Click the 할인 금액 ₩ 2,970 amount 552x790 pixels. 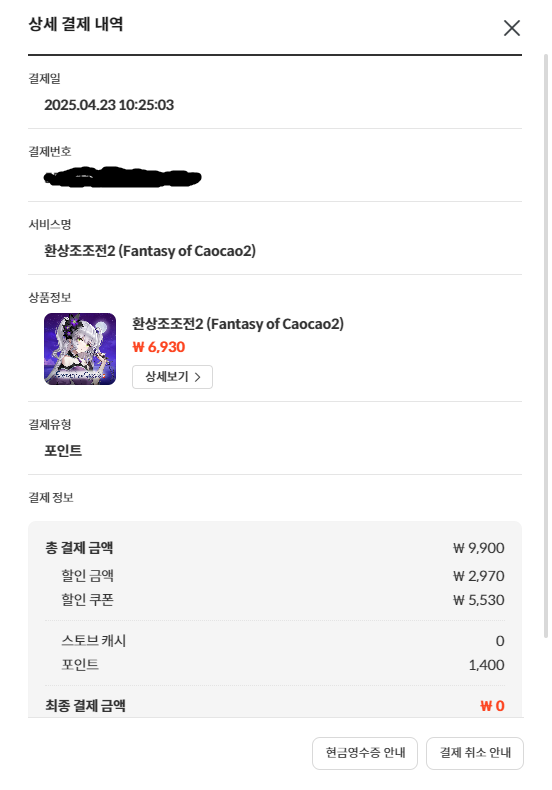(478, 576)
